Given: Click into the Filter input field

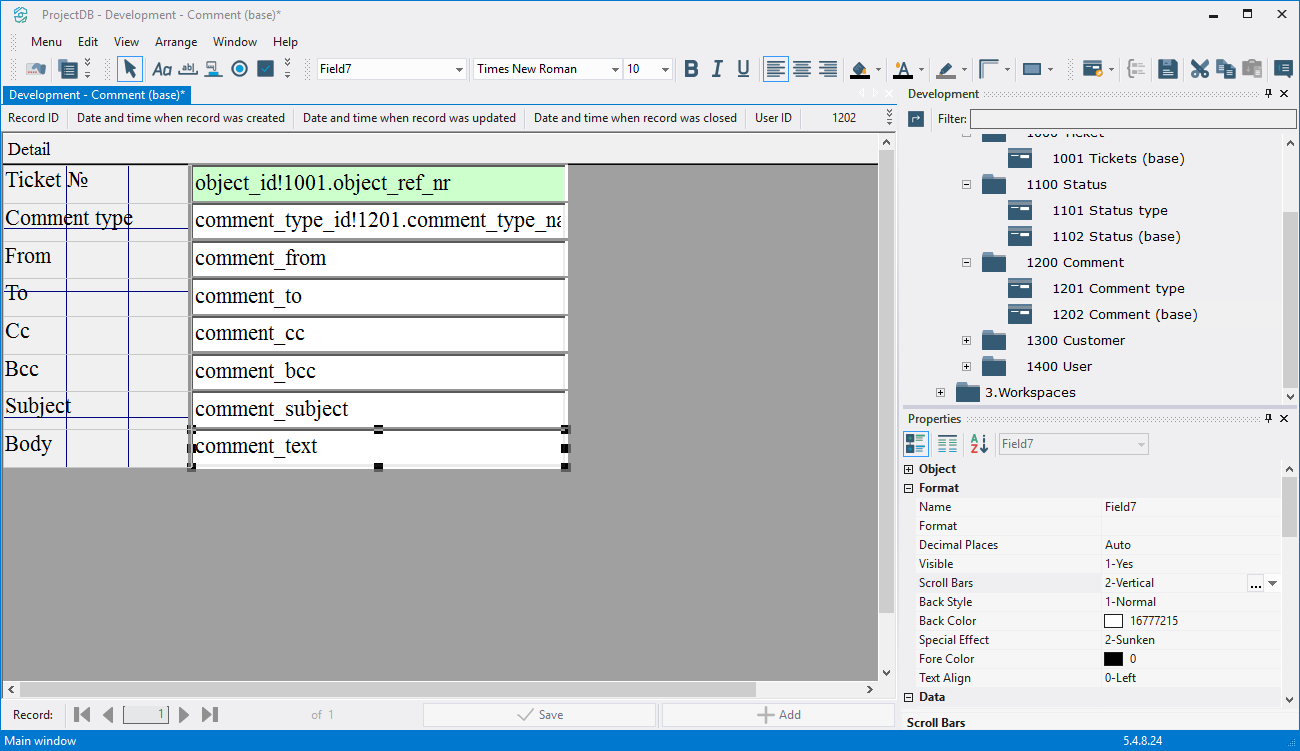Looking at the screenshot, I should pos(1132,119).
